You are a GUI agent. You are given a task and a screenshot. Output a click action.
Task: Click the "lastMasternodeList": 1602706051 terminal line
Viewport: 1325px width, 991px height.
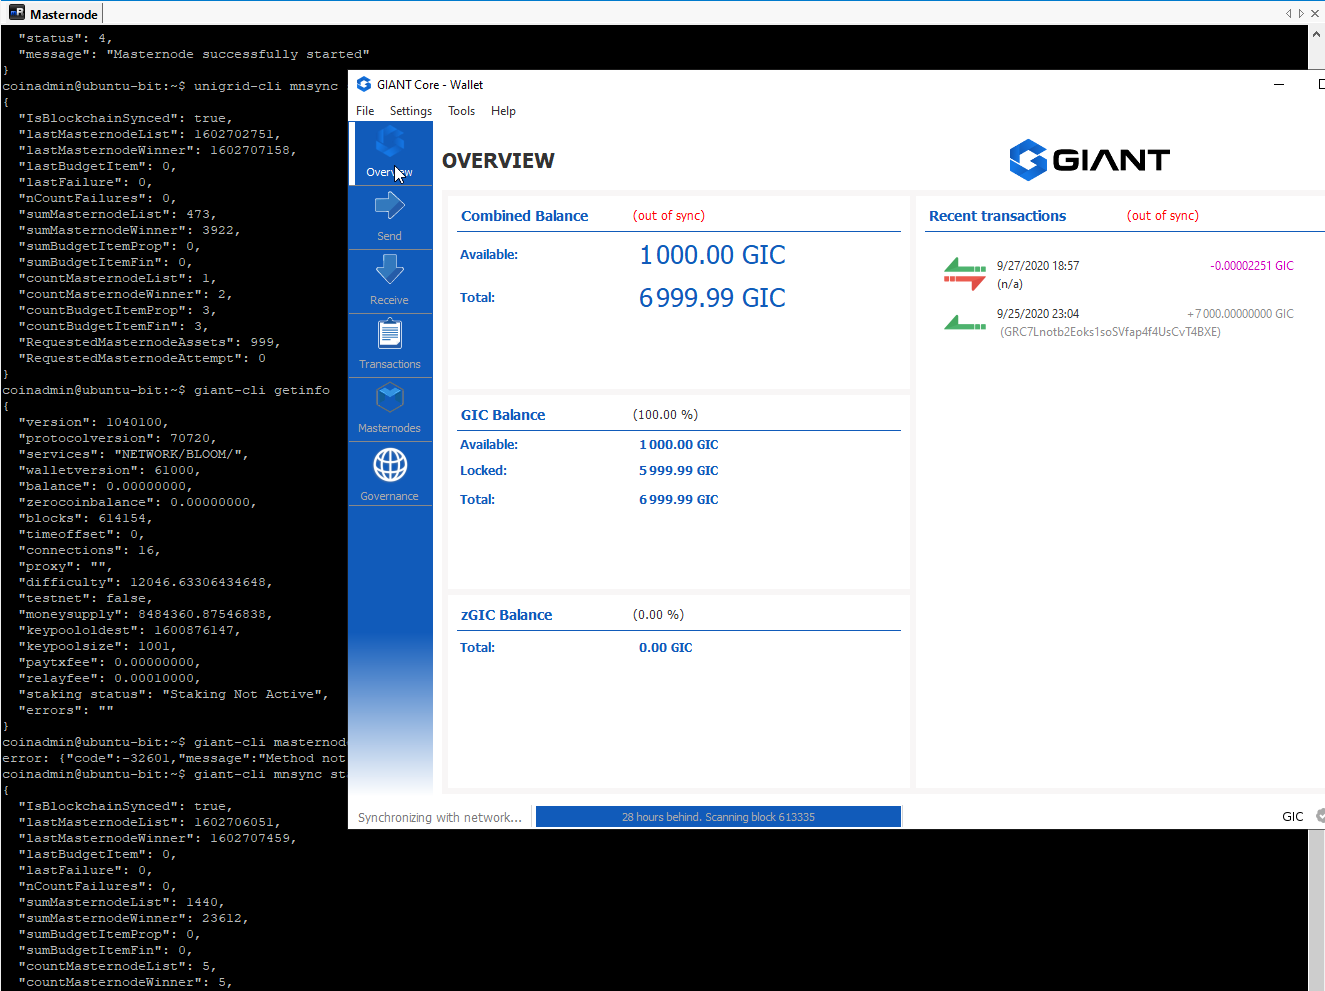150,822
